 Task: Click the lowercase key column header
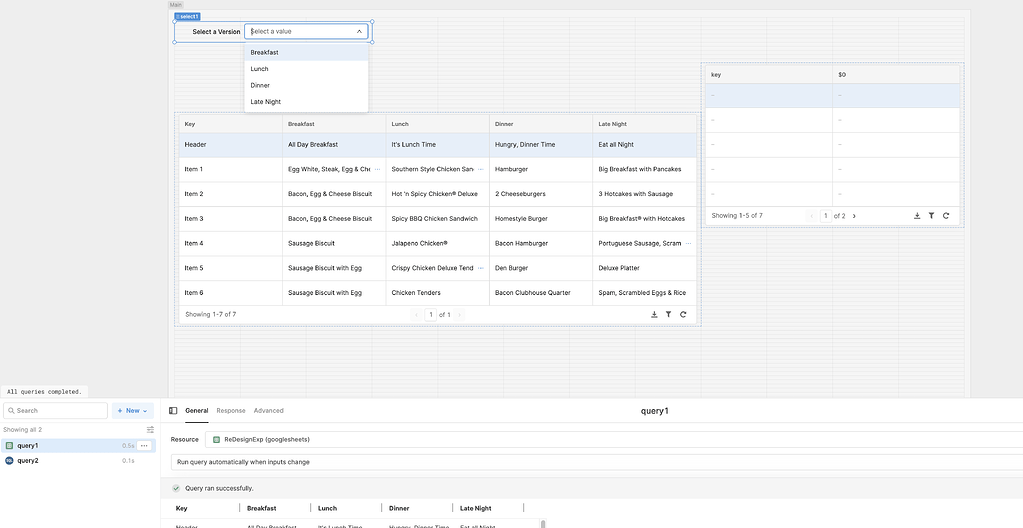point(769,74)
